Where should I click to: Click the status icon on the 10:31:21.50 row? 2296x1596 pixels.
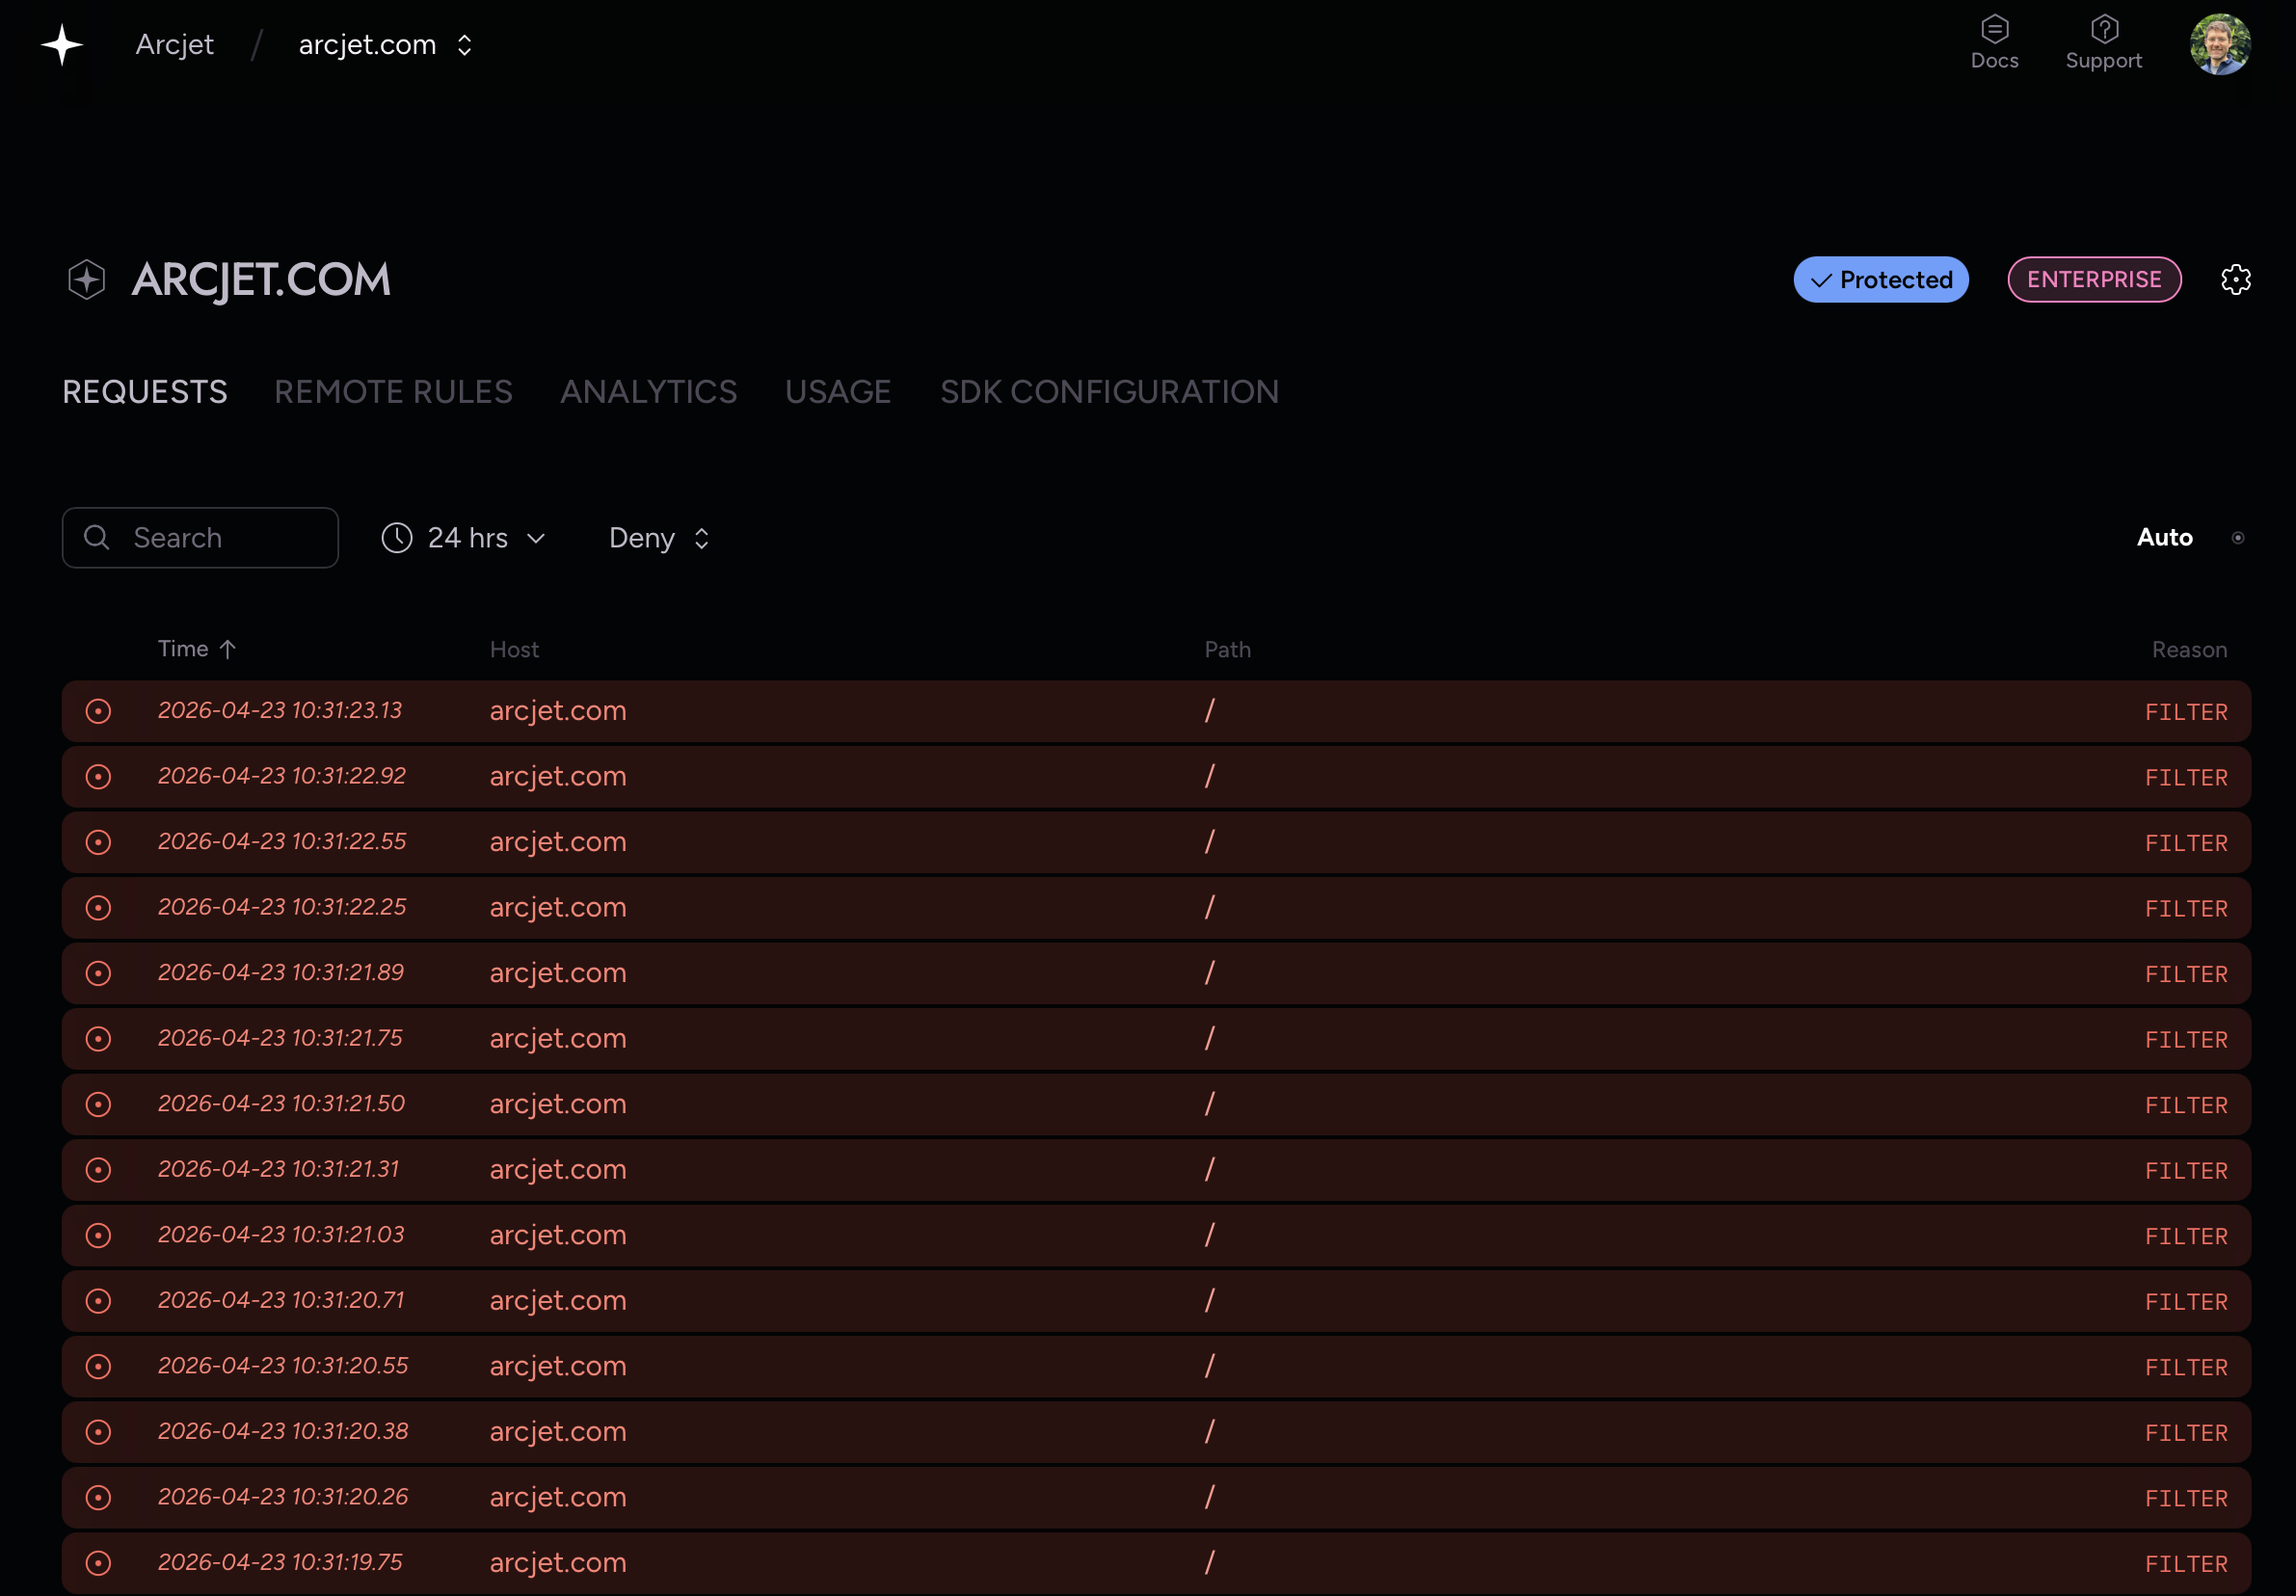(98, 1104)
